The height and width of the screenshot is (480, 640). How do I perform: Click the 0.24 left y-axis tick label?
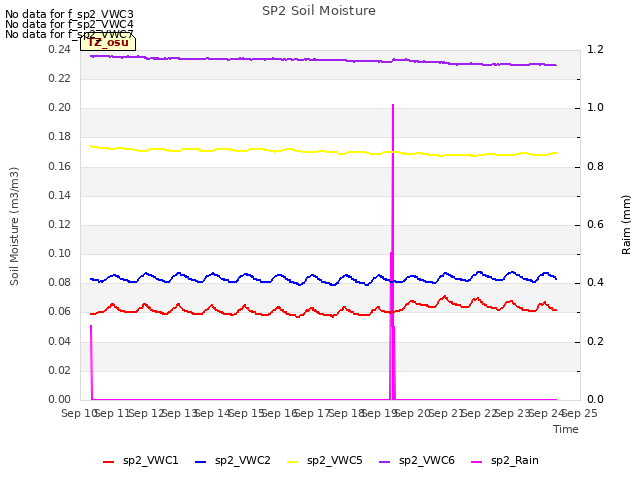[59, 49]
